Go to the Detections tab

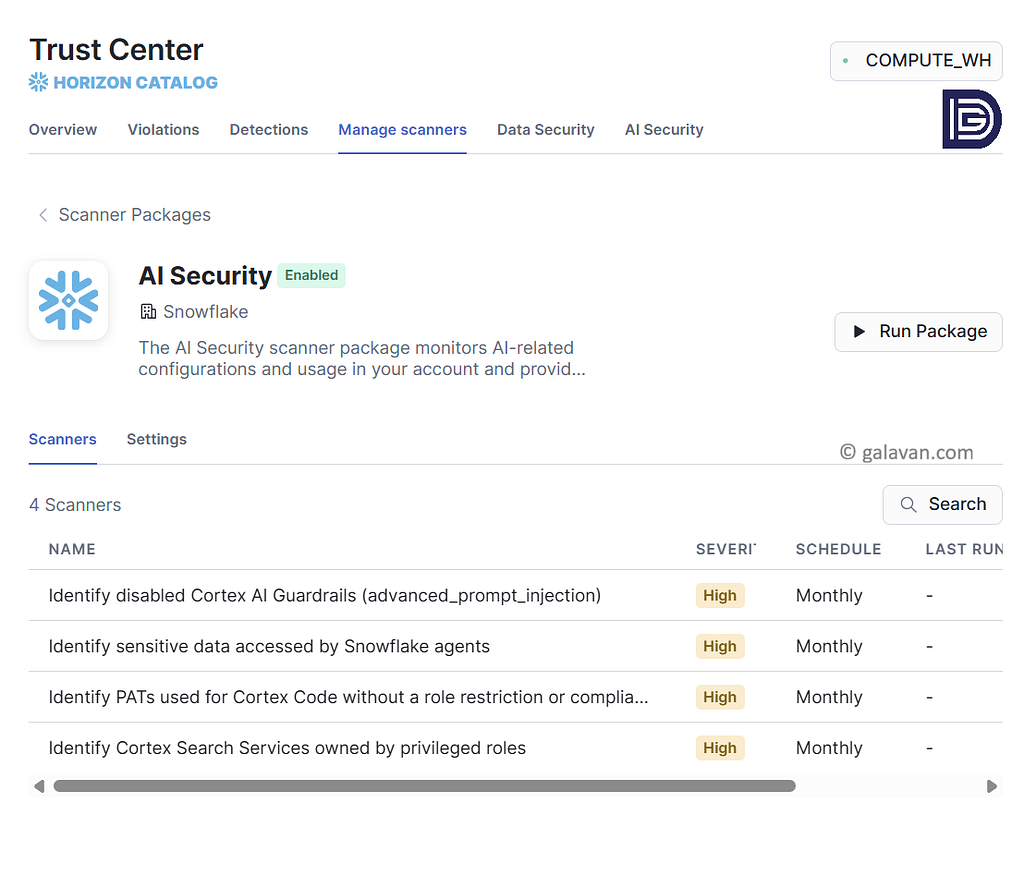pyautogui.click(x=268, y=130)
